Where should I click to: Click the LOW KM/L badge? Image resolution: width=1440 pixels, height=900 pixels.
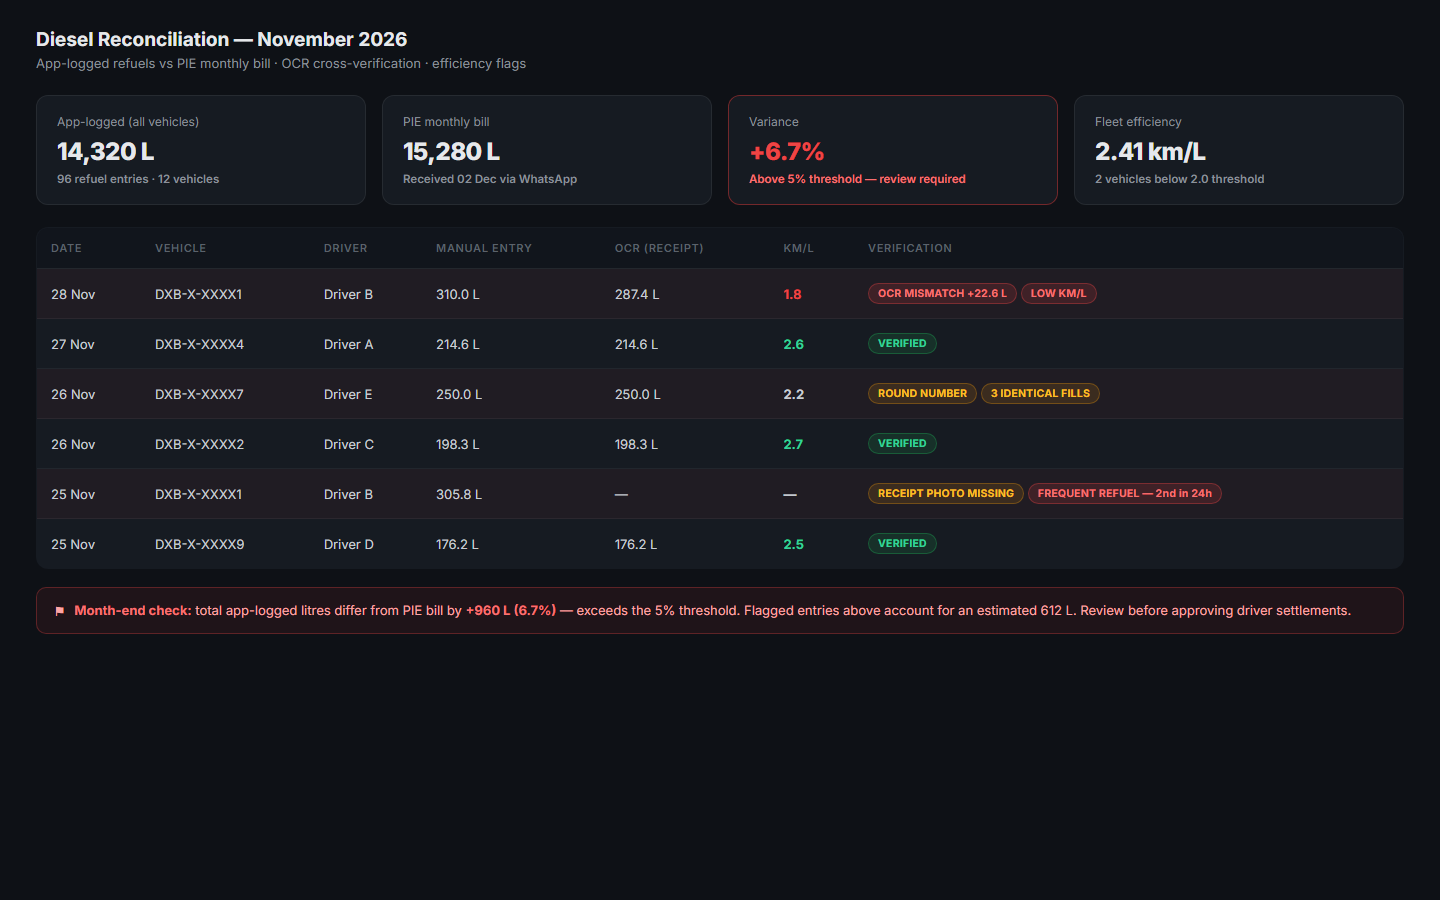click(x=1059, y=293)
